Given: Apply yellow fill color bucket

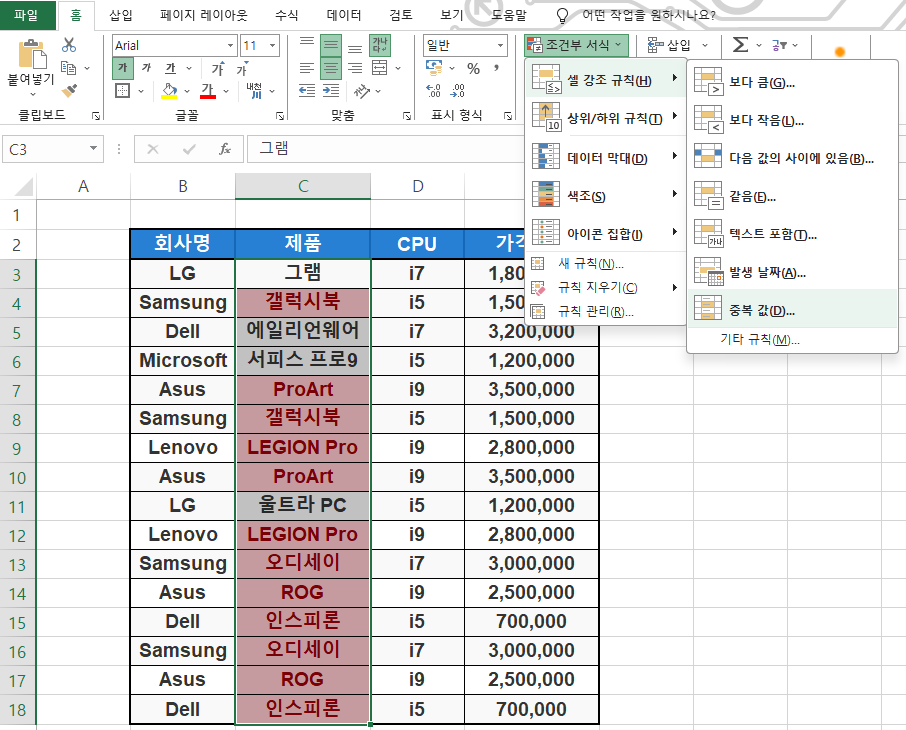Looking at the screenshot, I should 169,90.
